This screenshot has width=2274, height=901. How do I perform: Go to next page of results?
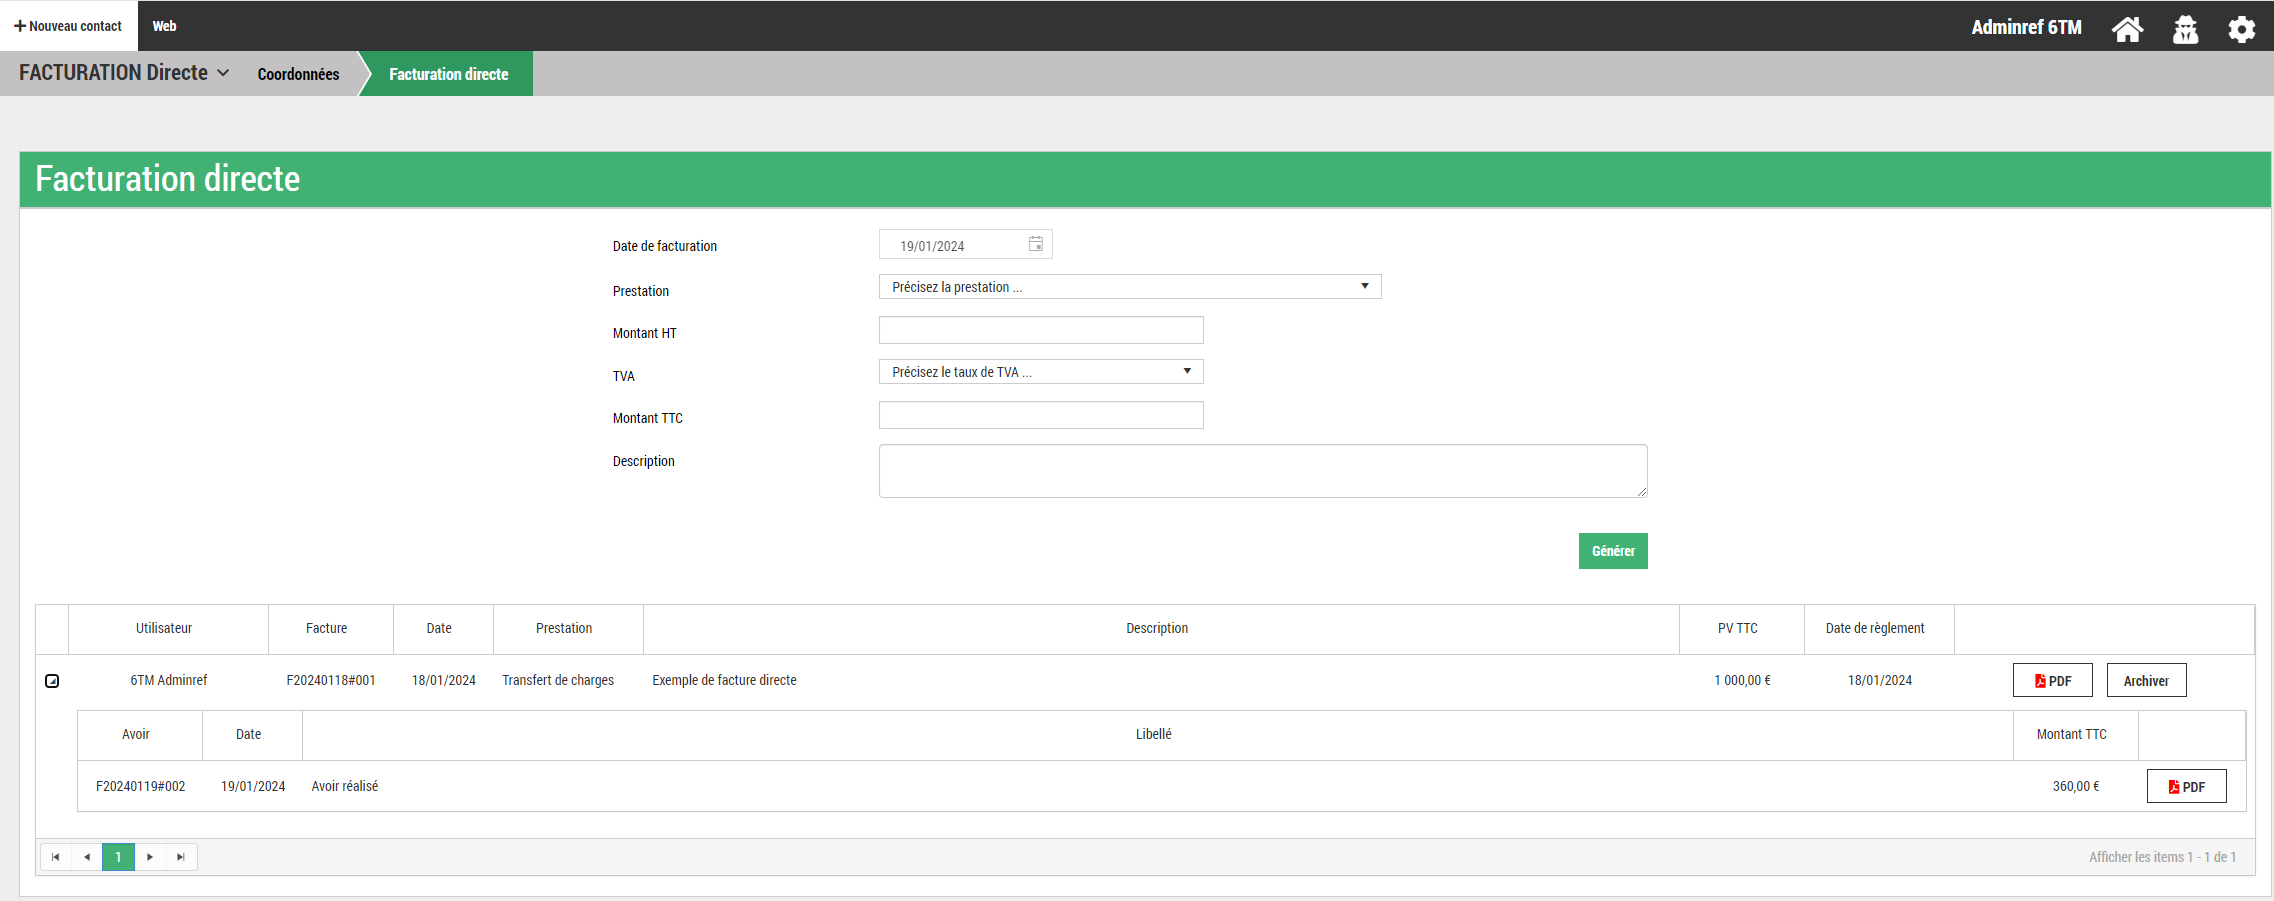click(150, 857)
